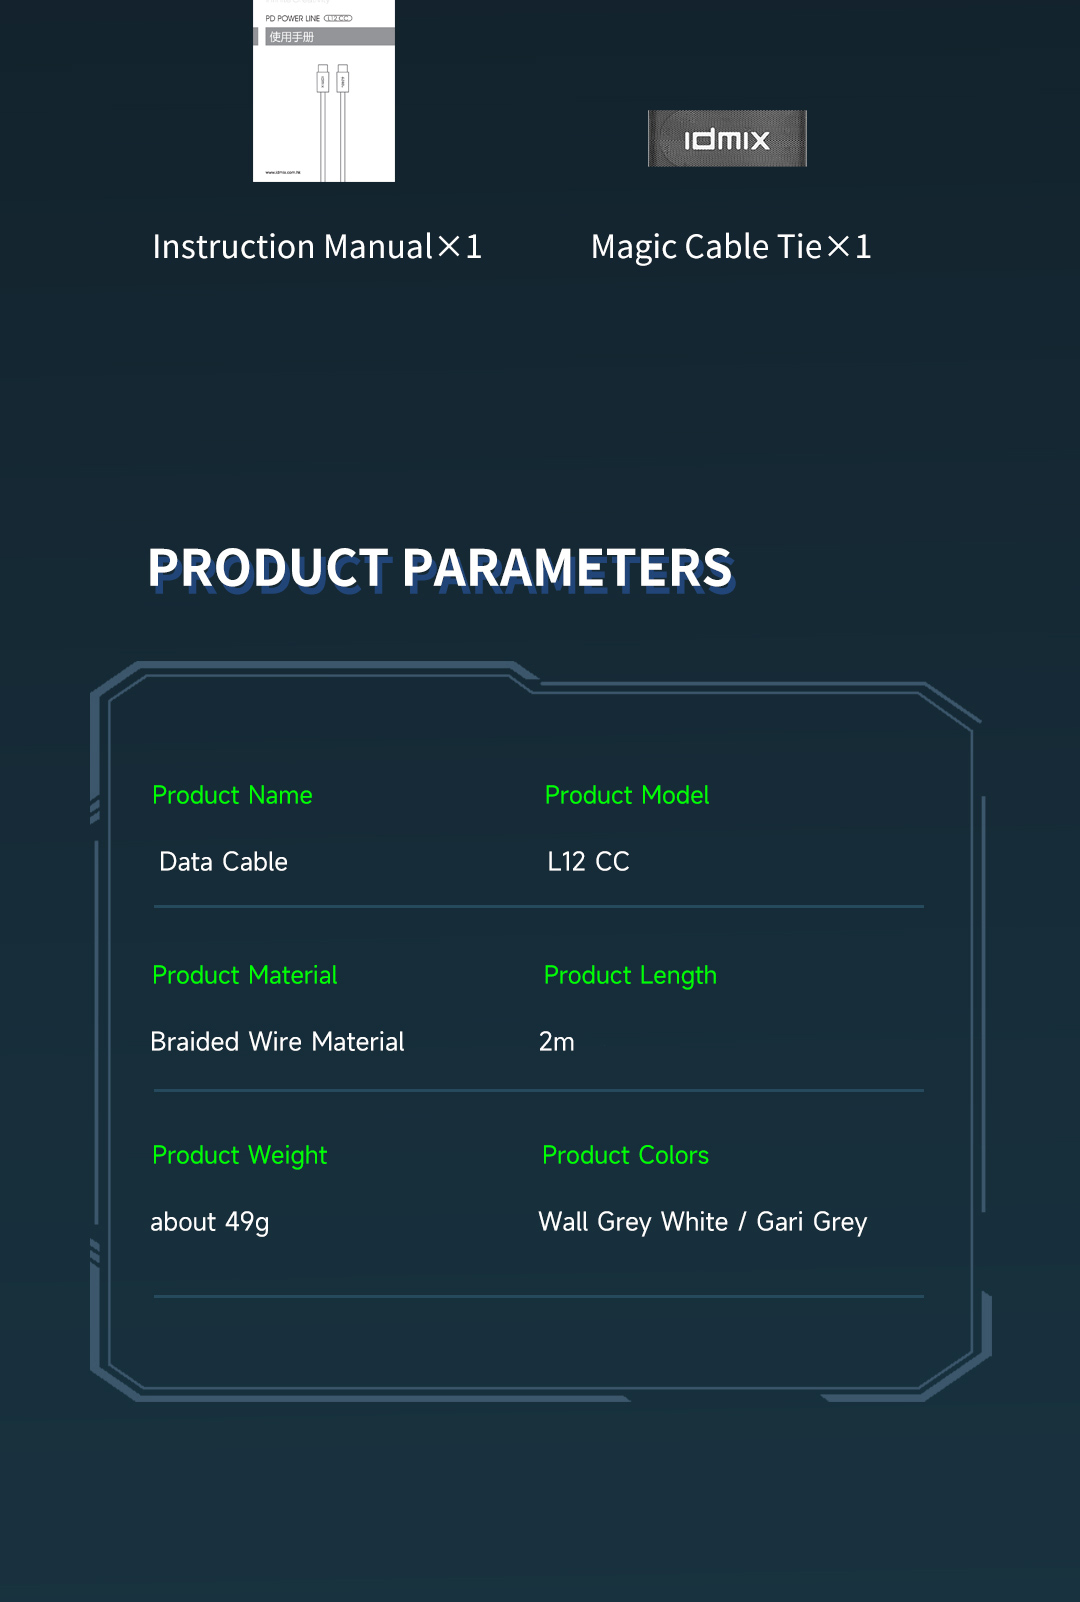Click the instruction manual thumbnail image
Viewport: 1080px width, 1602px height.
(324, 90)
